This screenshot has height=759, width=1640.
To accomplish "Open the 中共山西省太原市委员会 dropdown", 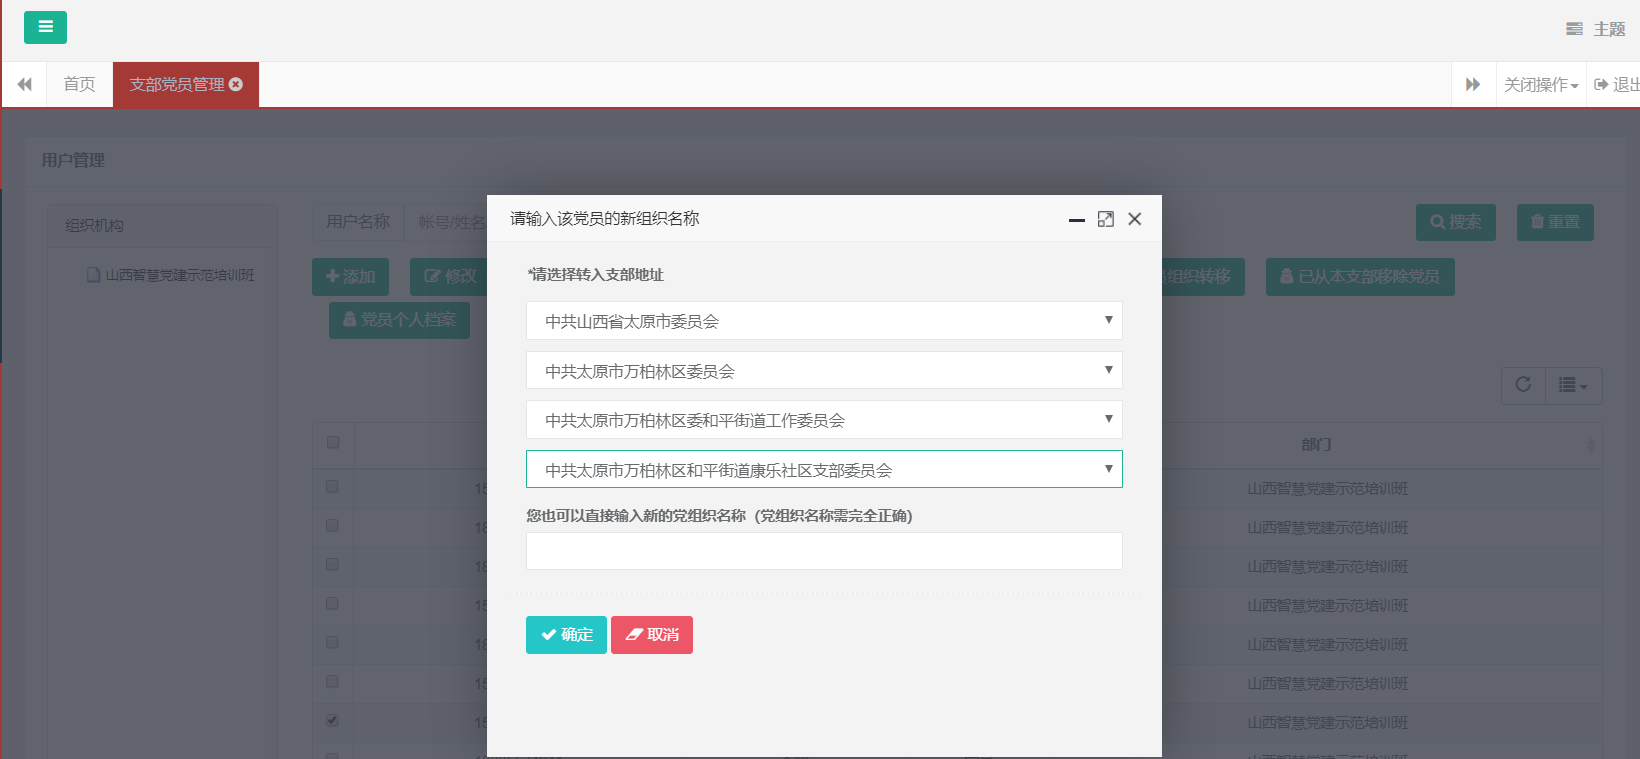I will pyautogui.click(x=824, y=321).
